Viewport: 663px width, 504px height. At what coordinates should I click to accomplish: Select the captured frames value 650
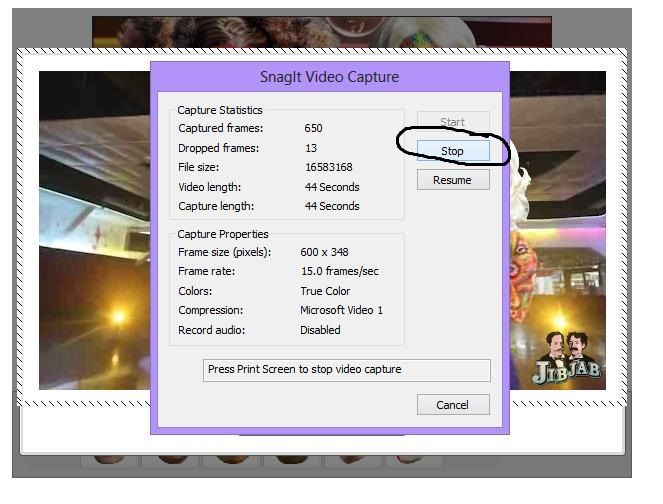click(x=313, y=128)
